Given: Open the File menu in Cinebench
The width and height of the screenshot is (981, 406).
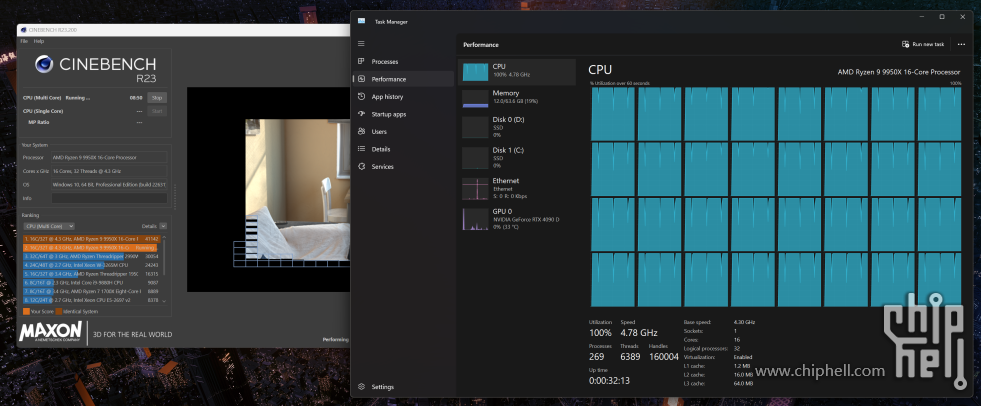Looking at the screenshot, I should click(24, 41).
